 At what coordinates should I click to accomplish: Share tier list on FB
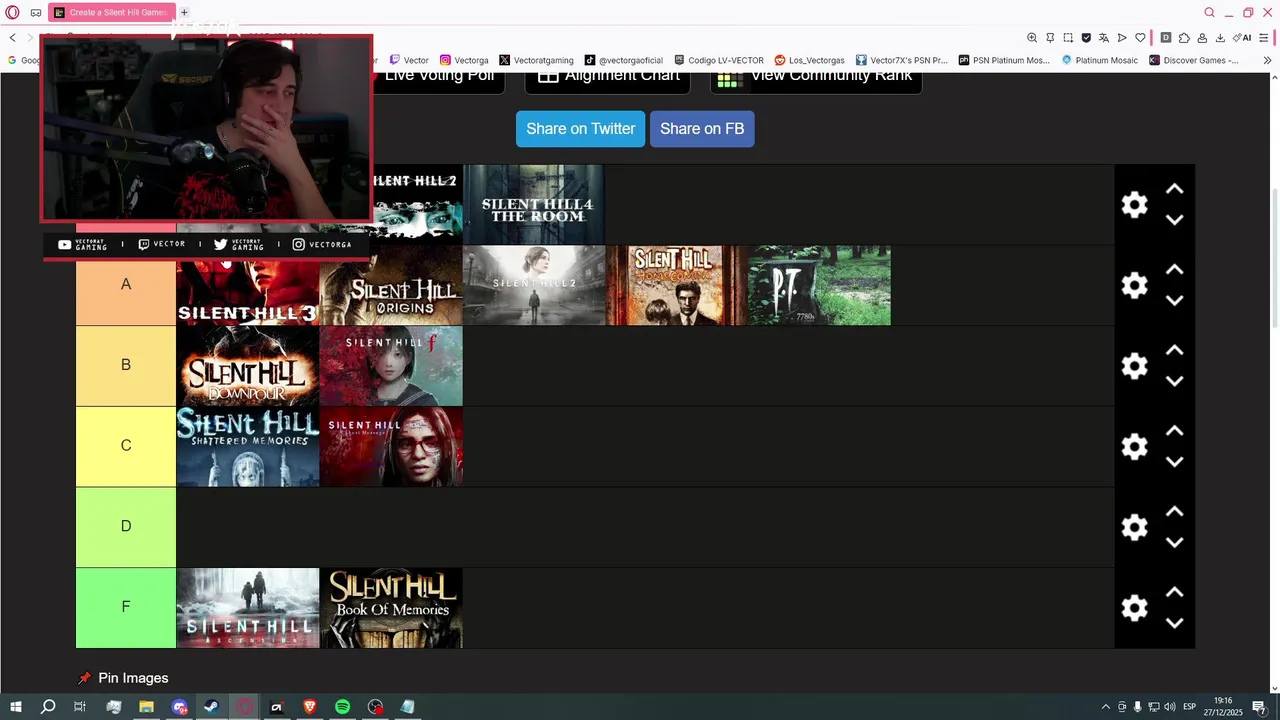pos(702,129)
